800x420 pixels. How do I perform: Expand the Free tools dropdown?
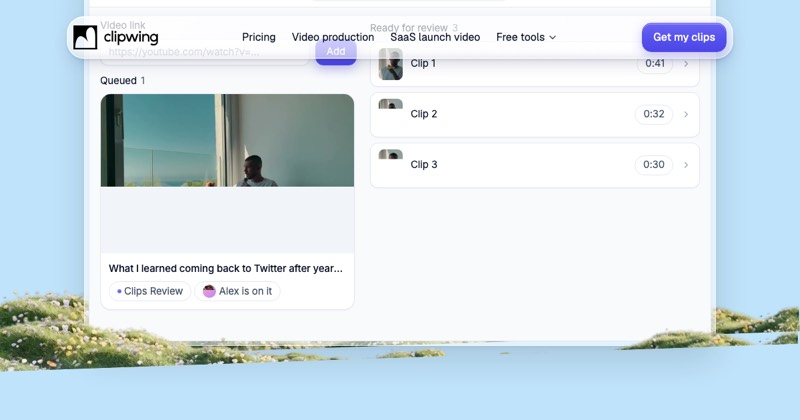click(x=526, y=37)
